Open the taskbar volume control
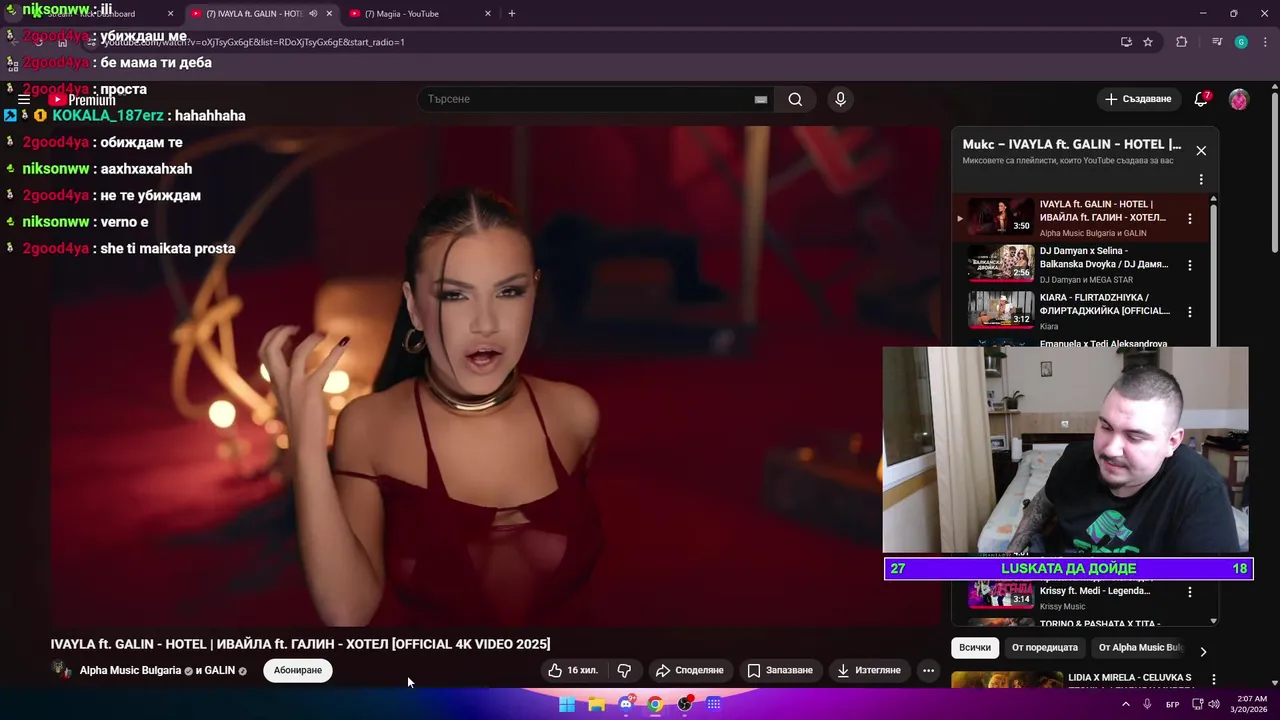This screenshot has height=720, width=1280. click(1214, 704)
